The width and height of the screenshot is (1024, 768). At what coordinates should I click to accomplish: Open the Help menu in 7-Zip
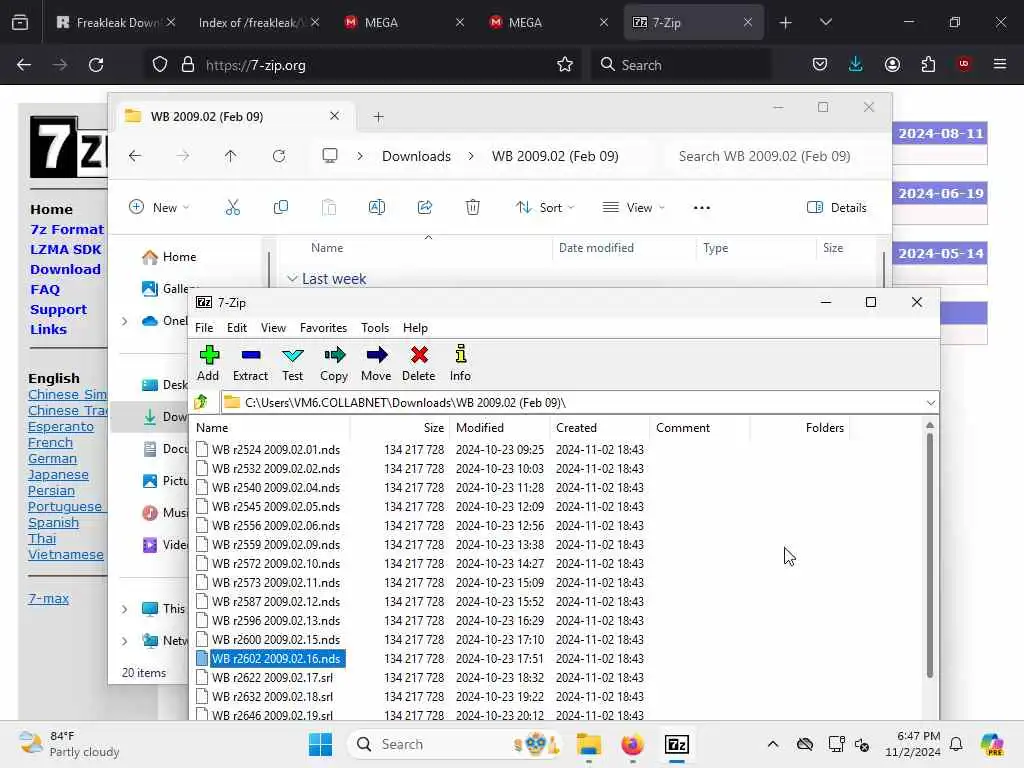point(415,328)
